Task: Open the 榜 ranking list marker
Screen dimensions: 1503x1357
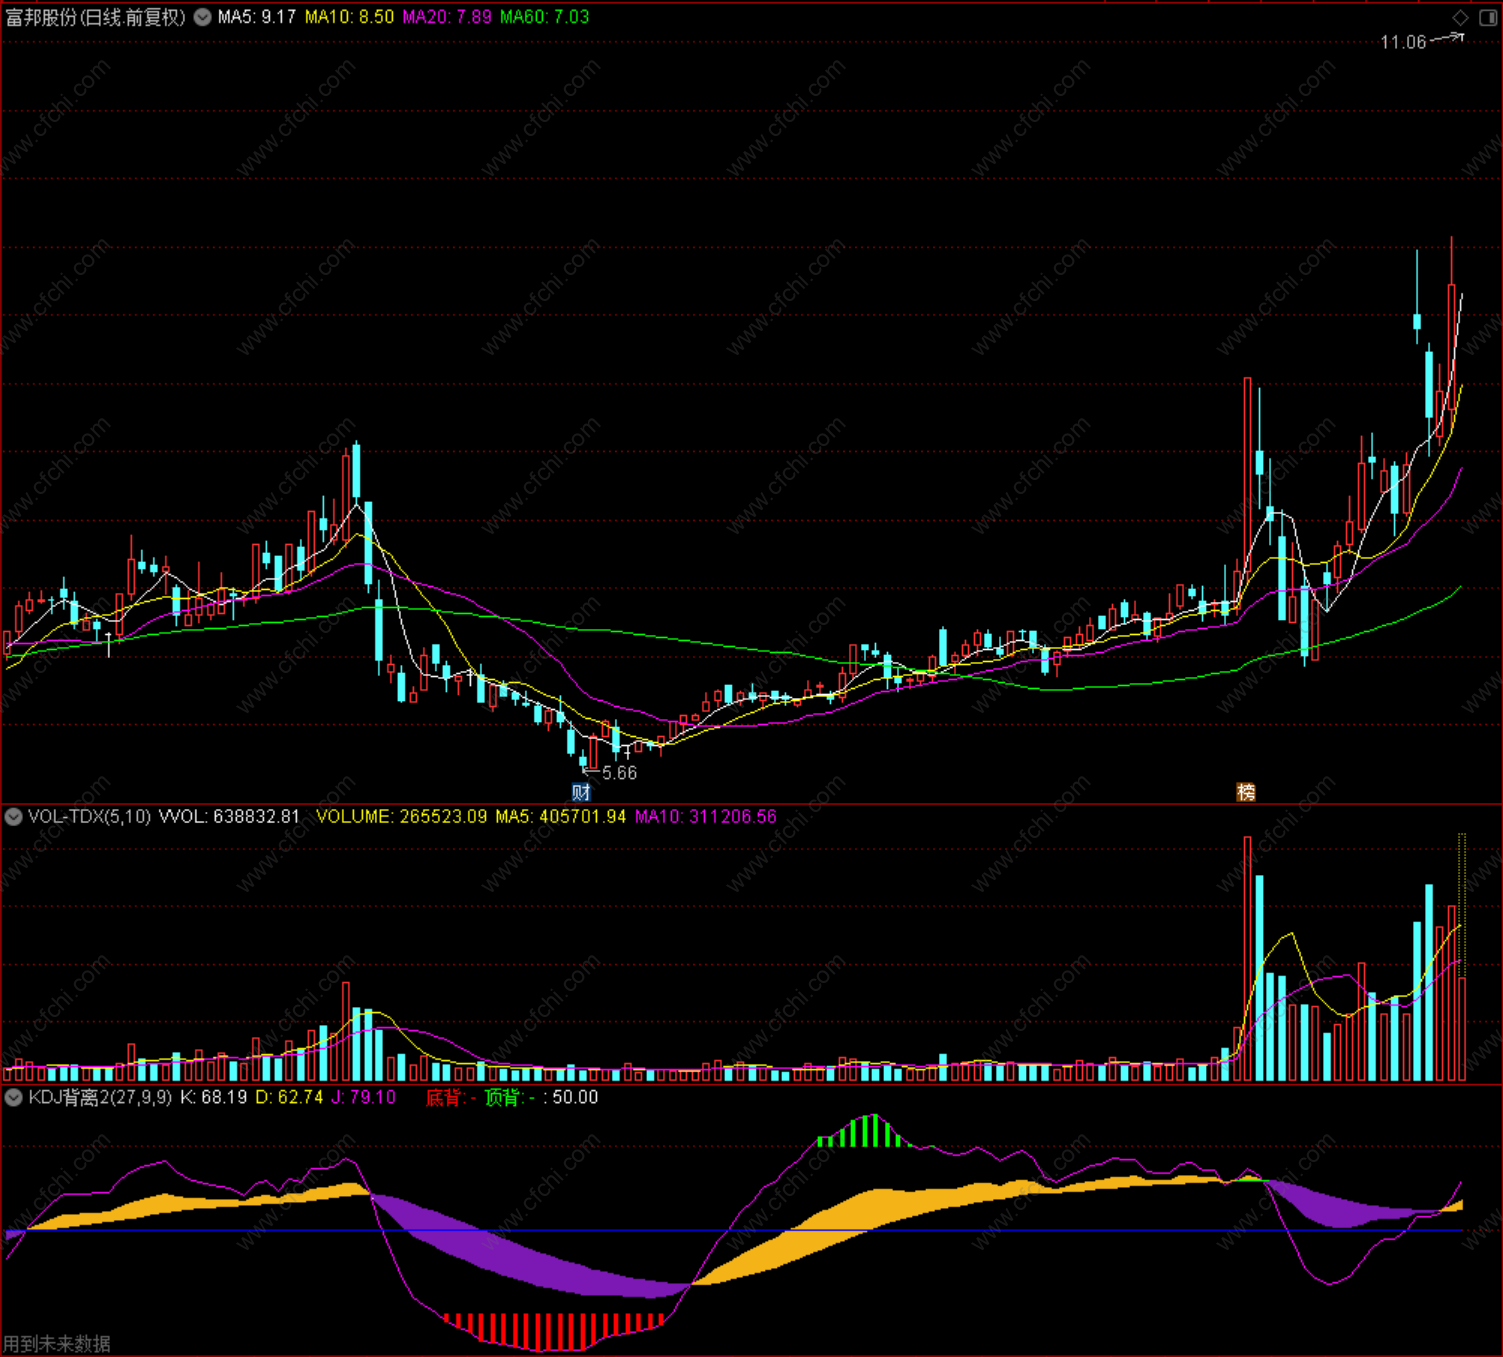Action: click(1246, 793)
